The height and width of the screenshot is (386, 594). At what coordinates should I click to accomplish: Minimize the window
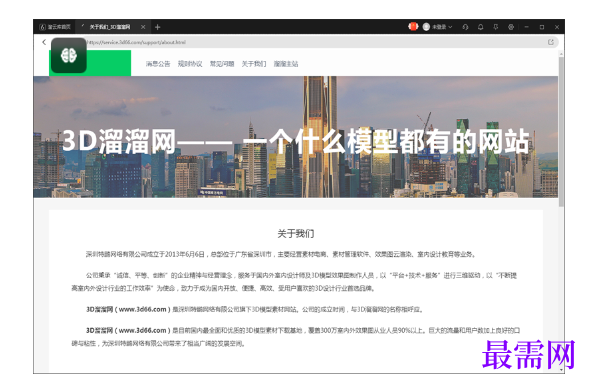[x=527, y=27]
